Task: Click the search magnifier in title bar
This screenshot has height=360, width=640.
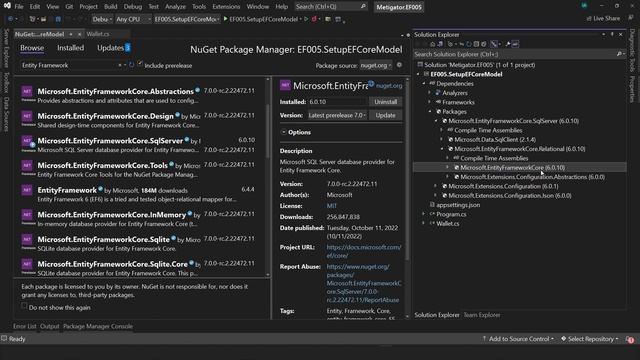Action: pyautogui.click(x=363, y=7)
